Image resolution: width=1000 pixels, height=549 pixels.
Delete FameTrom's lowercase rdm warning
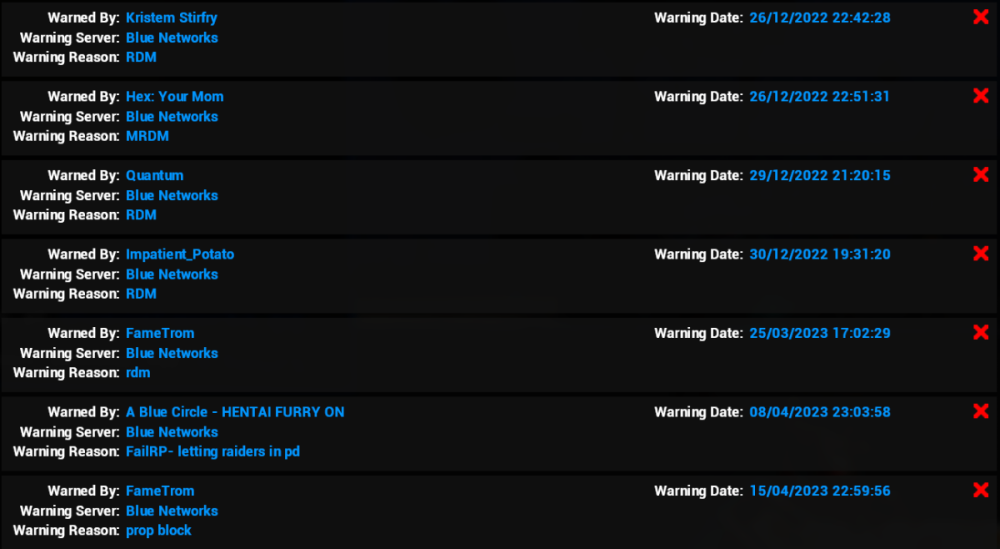point(980,333)
